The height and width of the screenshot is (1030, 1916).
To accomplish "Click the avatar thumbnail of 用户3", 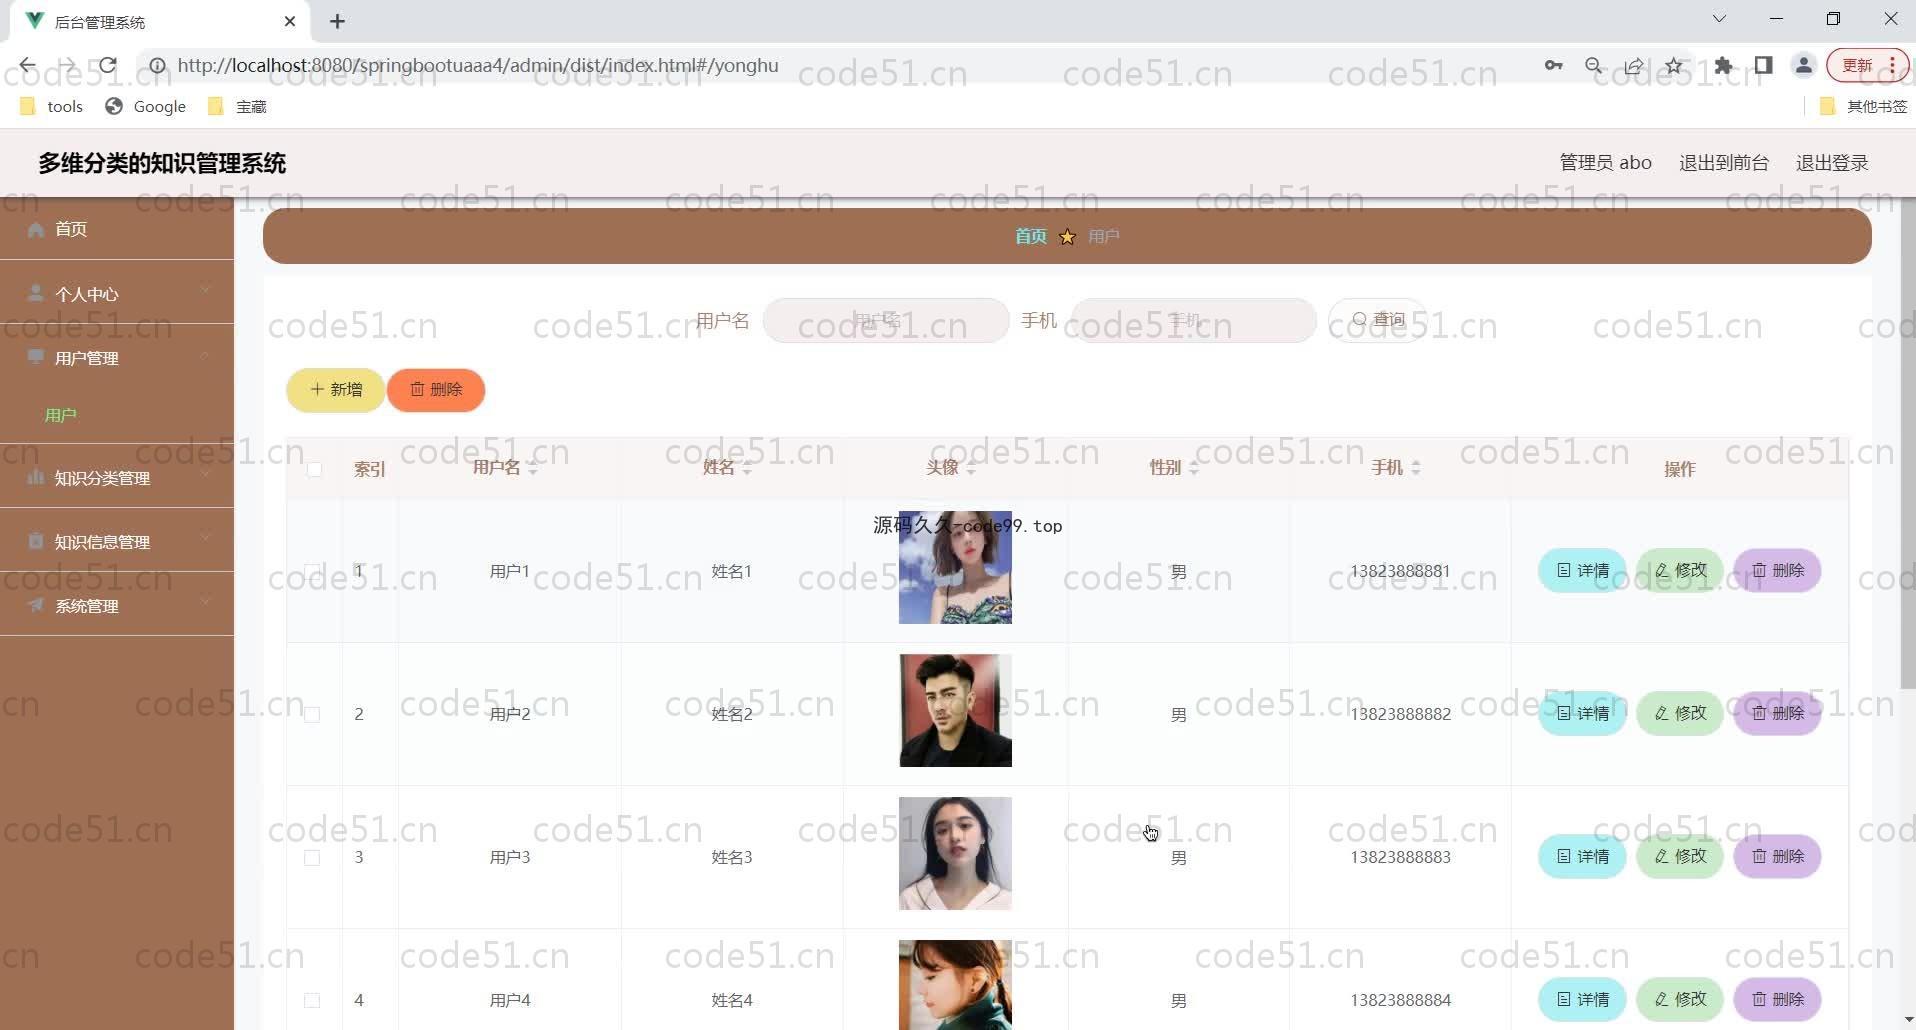I will (955, 854).
